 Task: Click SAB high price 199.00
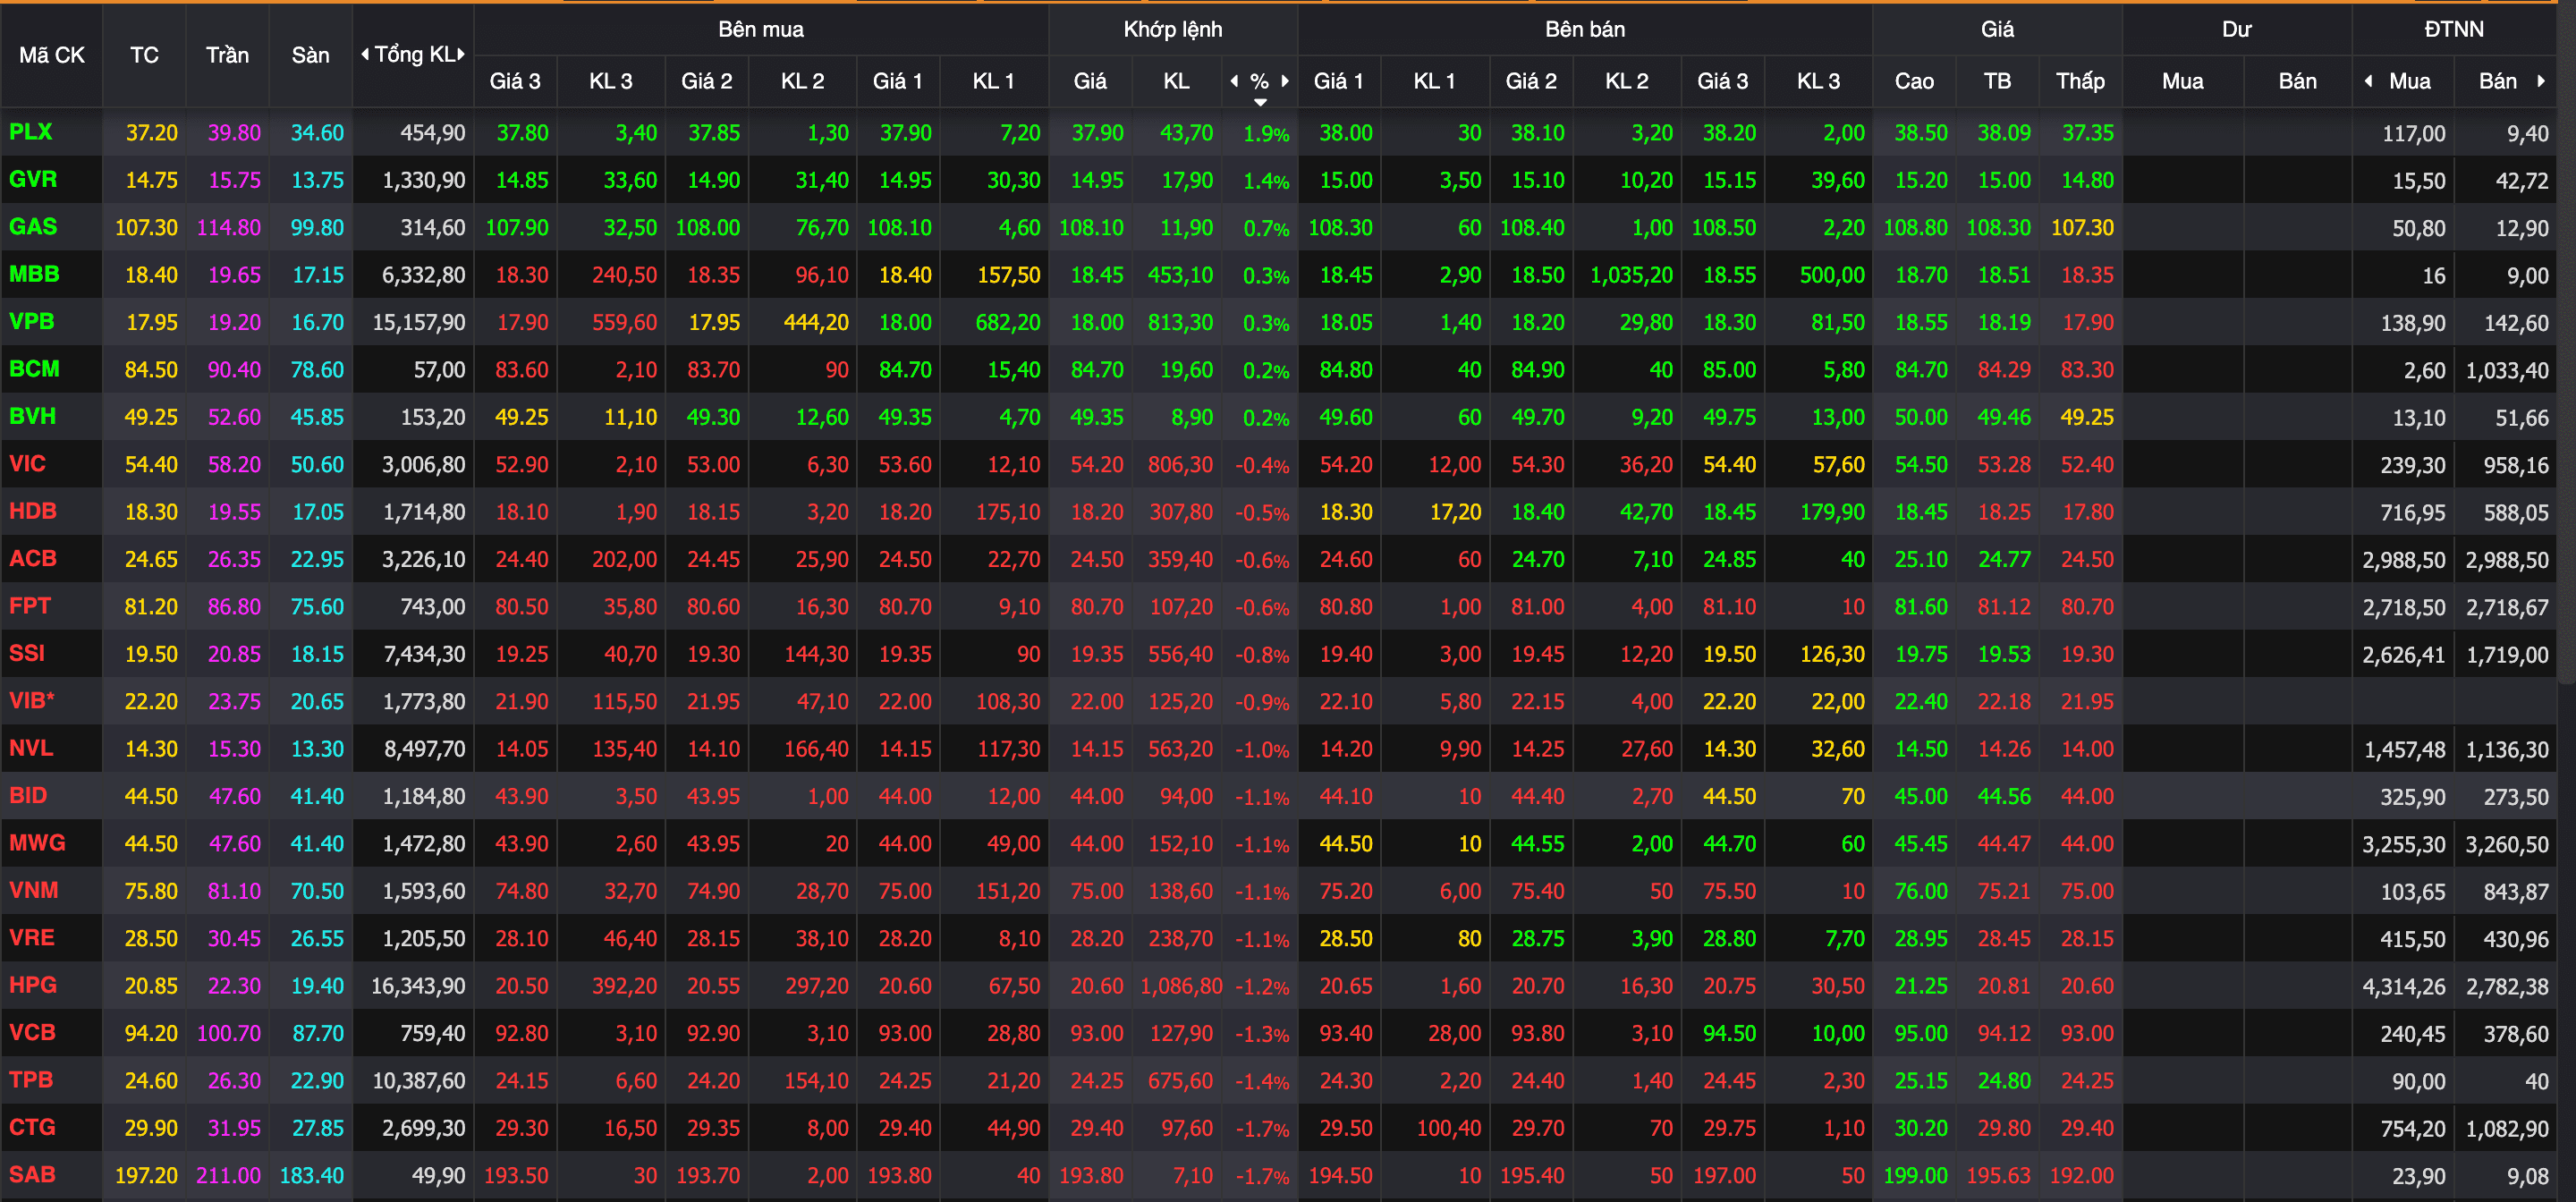coord(1915,1176)
